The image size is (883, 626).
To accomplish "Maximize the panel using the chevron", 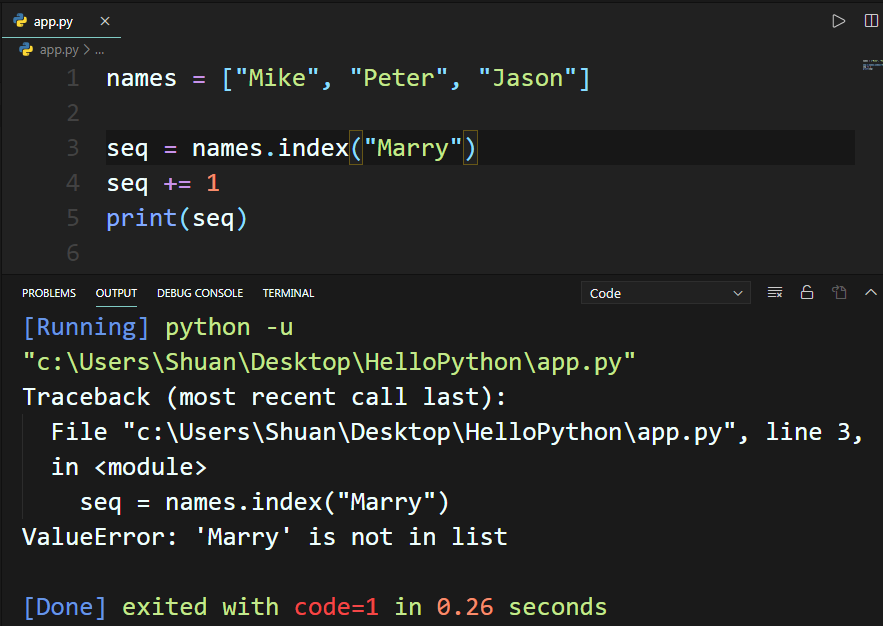I will click(870, 292).
